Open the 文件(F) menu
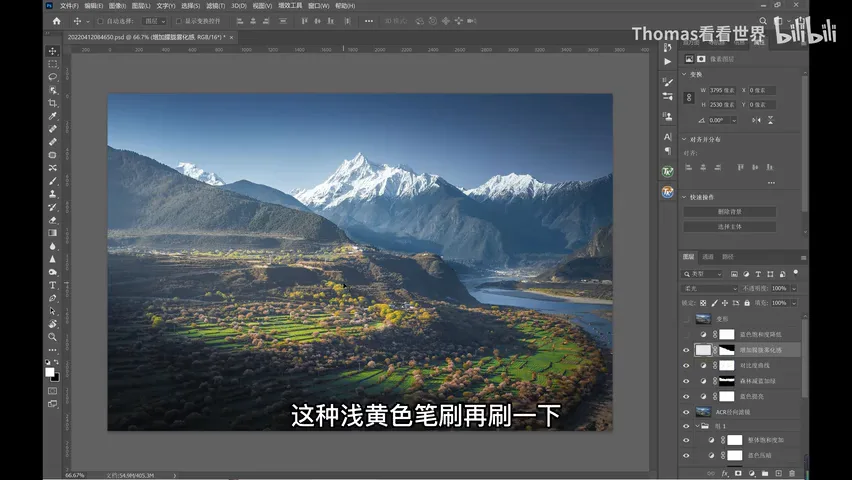This screenshot has height=480, width=852. (69, 5)
